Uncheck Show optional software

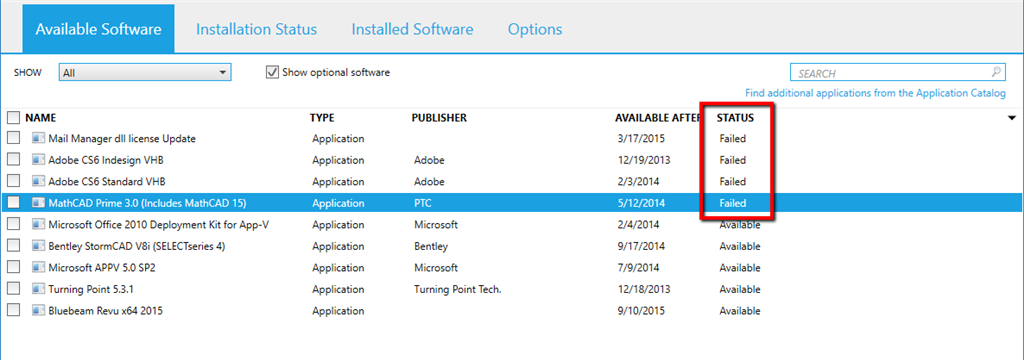click(272, 73)
